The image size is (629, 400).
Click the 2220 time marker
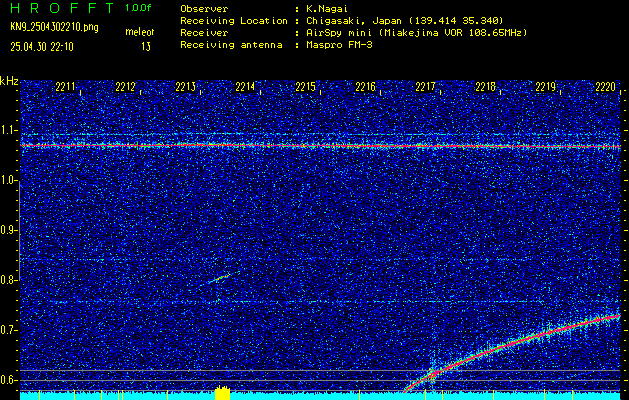tap(605, 87)
